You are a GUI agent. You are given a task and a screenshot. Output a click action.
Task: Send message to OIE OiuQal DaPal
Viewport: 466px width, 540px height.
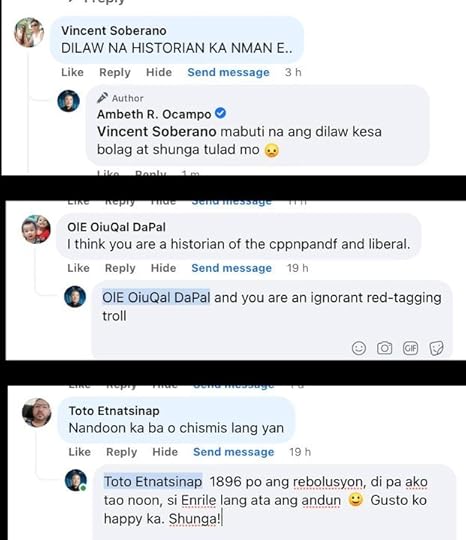tap(231, 268)
